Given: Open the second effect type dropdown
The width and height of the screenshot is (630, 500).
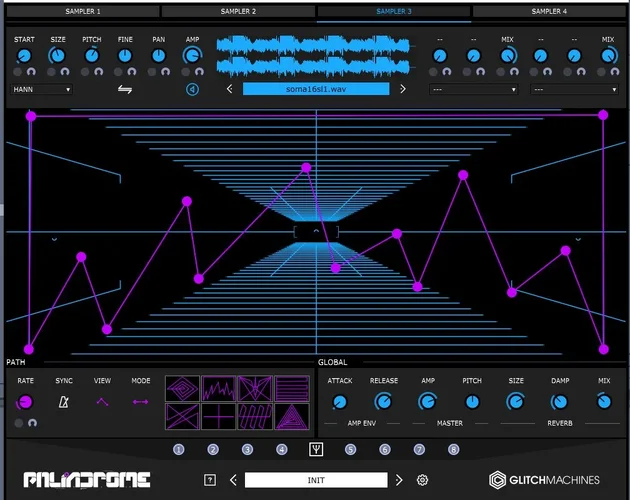Looking at the screenshot, I should (x=574, y=89).
